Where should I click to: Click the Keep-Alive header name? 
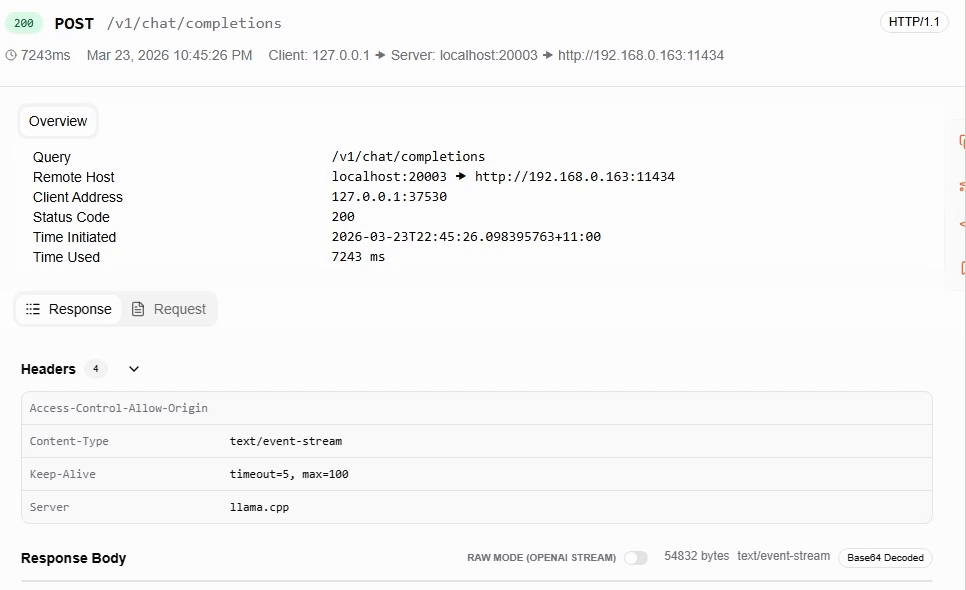tap(62, 474)
